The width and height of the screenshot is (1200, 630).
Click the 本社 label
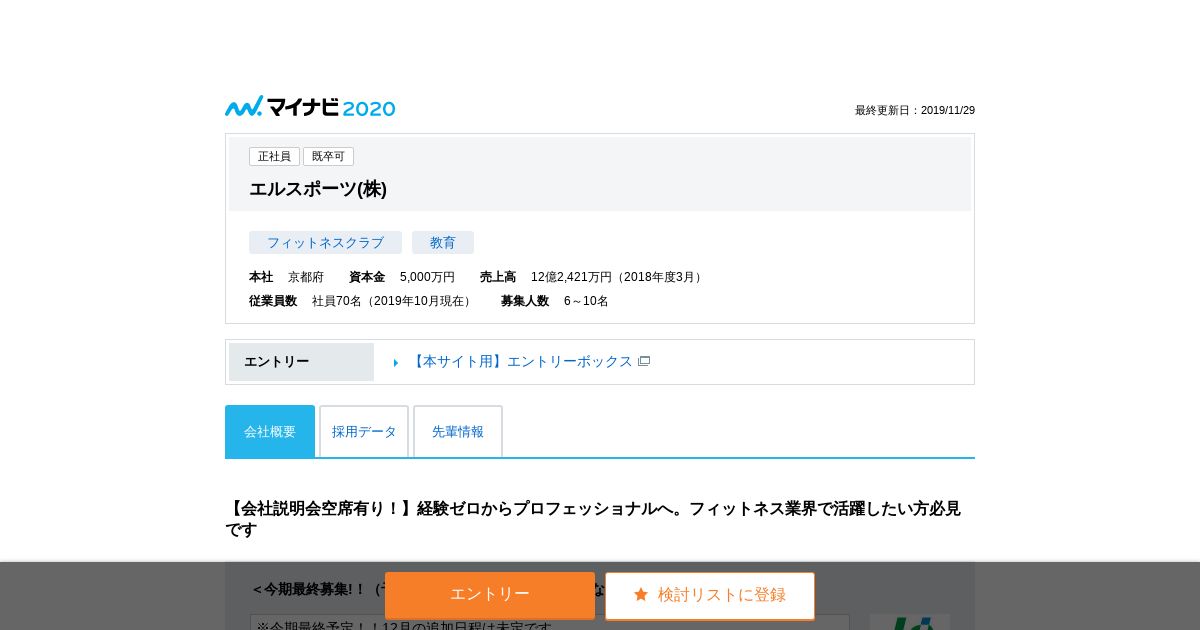(x=261, y=277)
